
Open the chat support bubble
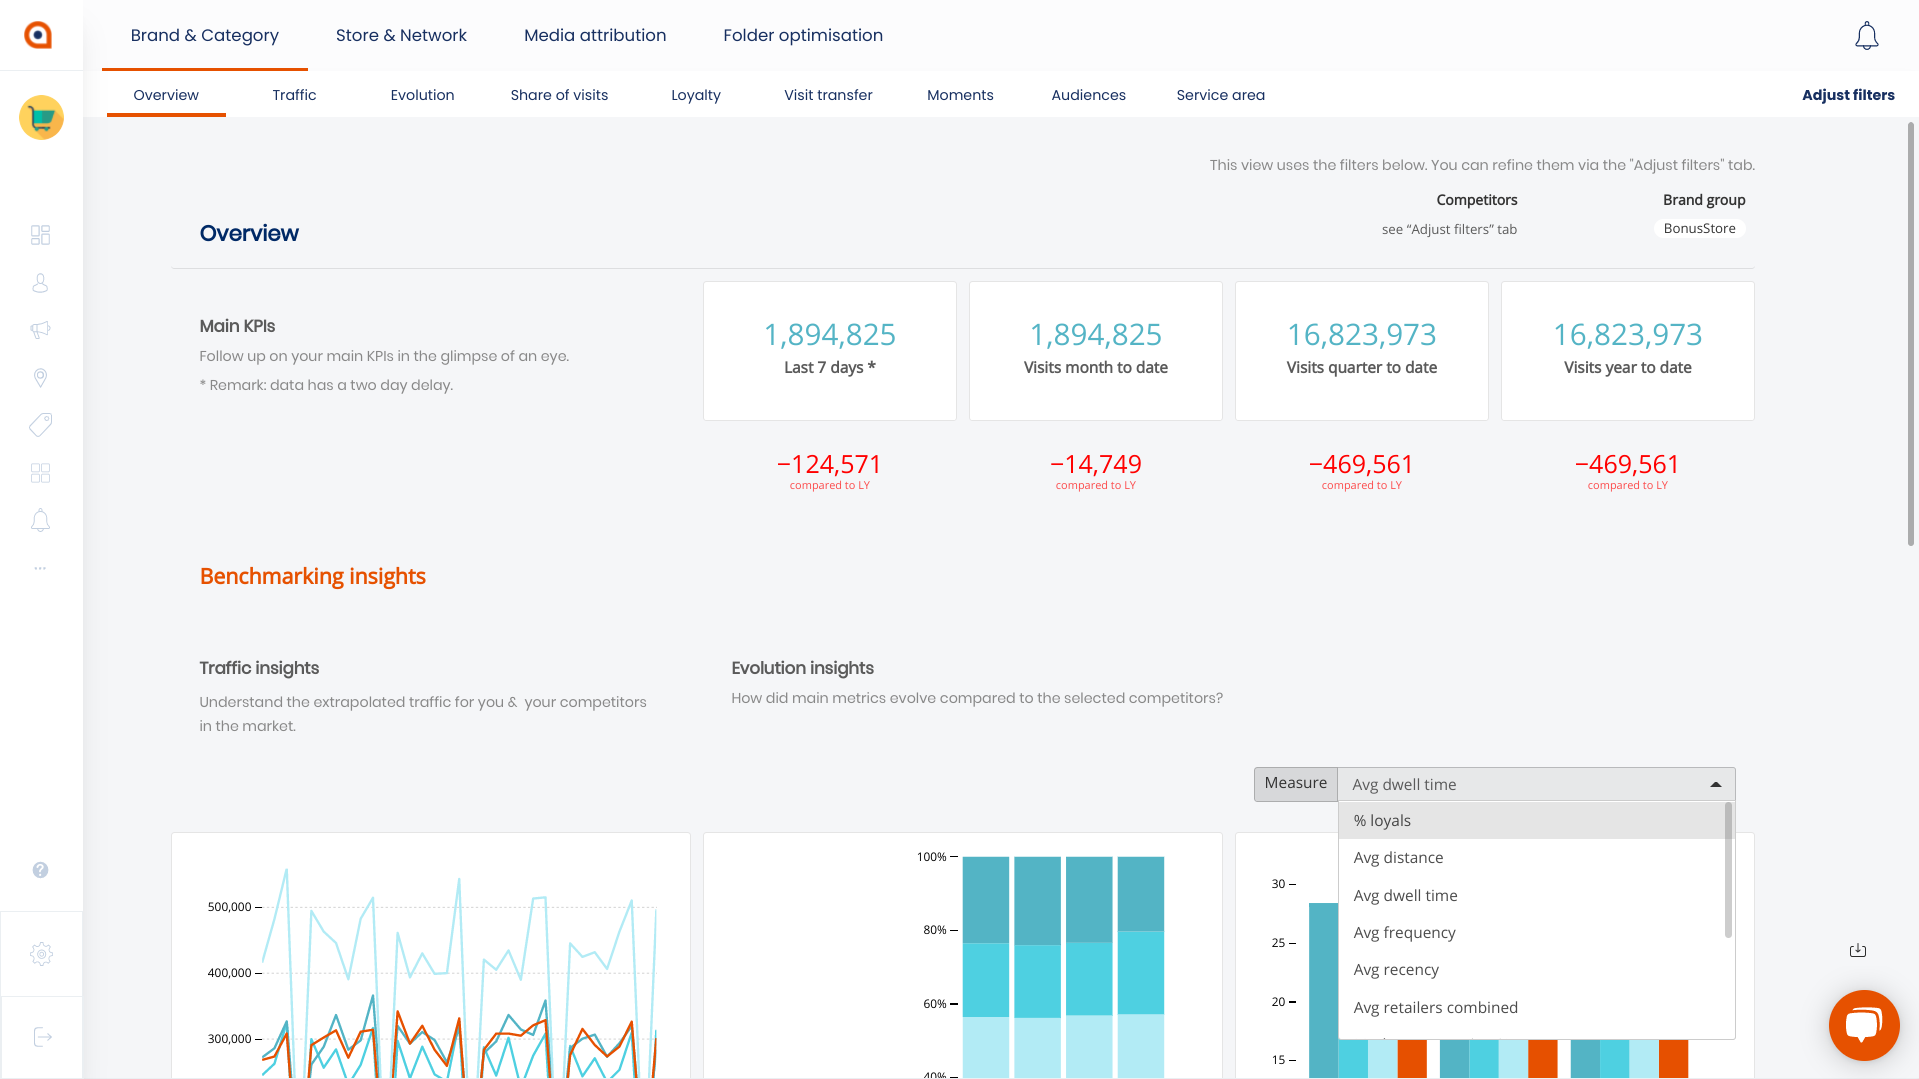point(1864,1025)
